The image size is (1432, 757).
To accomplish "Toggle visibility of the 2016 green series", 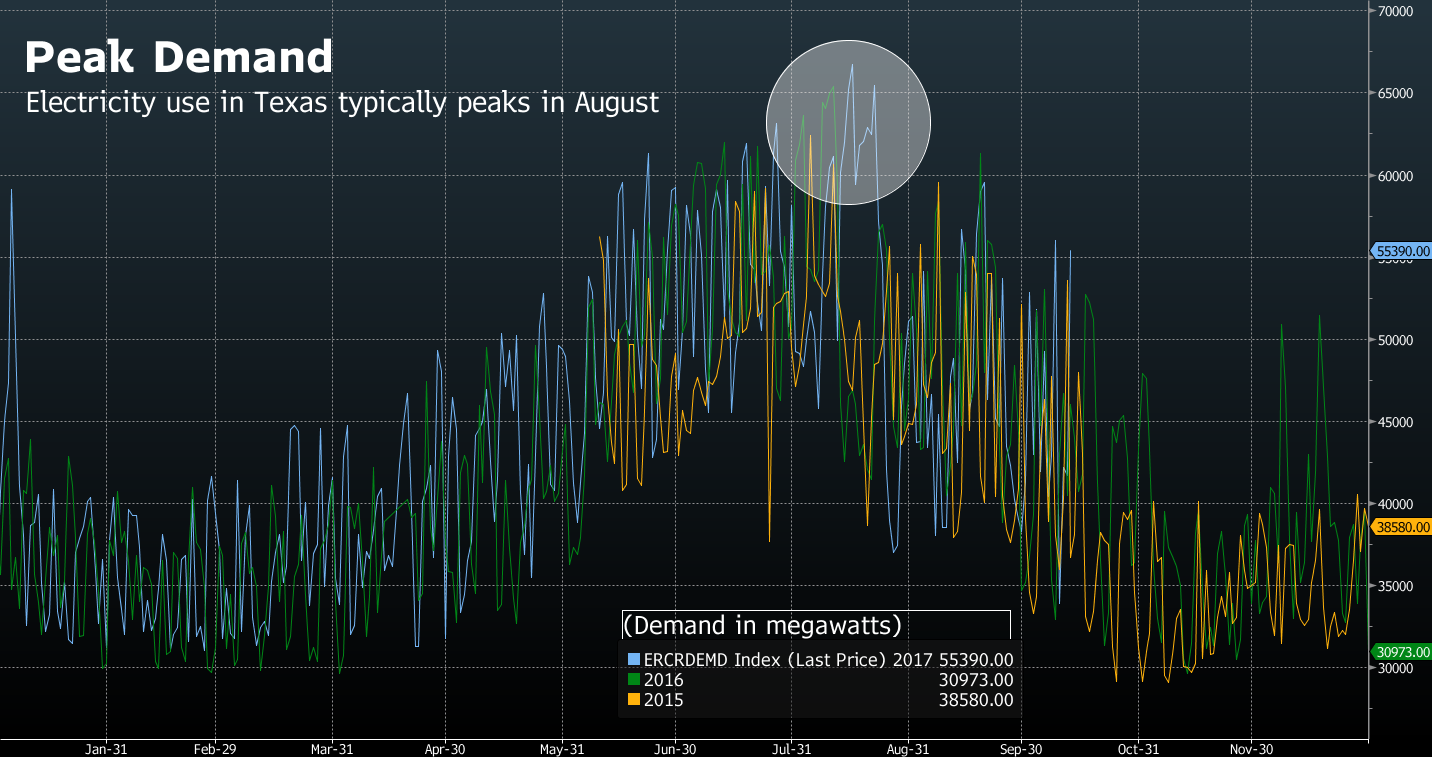I will point(663,679).
